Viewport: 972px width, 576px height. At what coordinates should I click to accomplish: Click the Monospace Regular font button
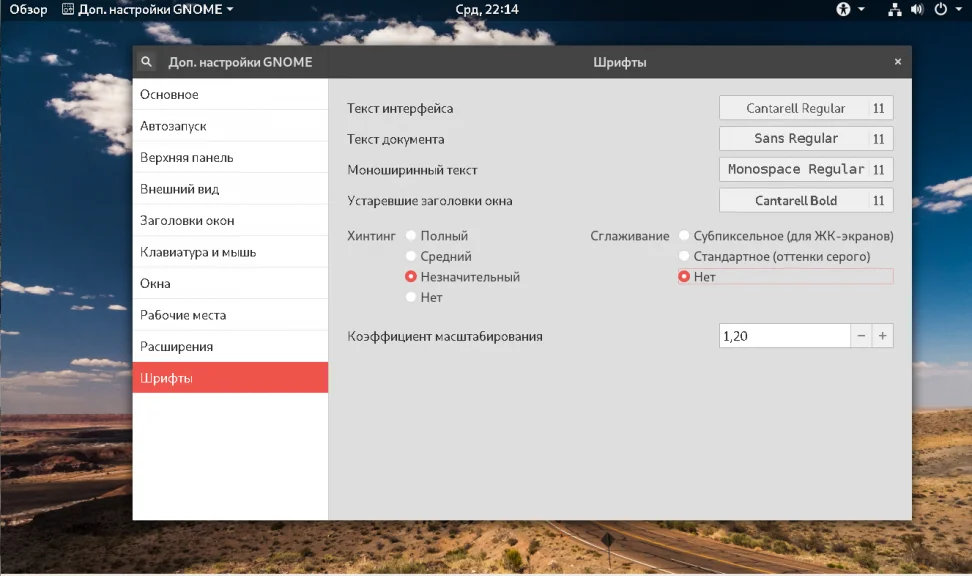(x=806, y=169)
